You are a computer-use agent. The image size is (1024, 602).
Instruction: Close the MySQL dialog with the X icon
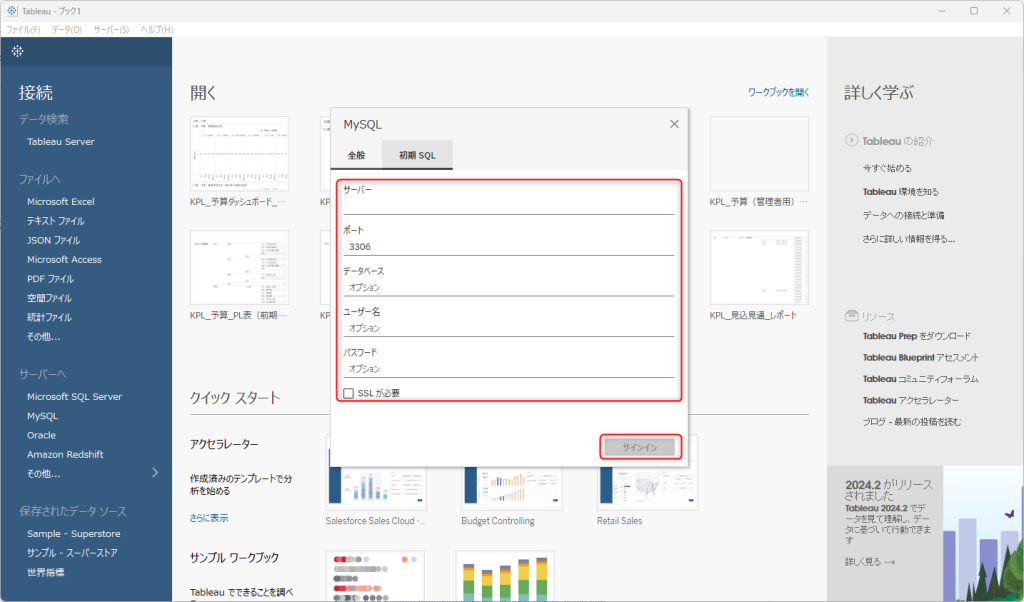click(674, 124)
